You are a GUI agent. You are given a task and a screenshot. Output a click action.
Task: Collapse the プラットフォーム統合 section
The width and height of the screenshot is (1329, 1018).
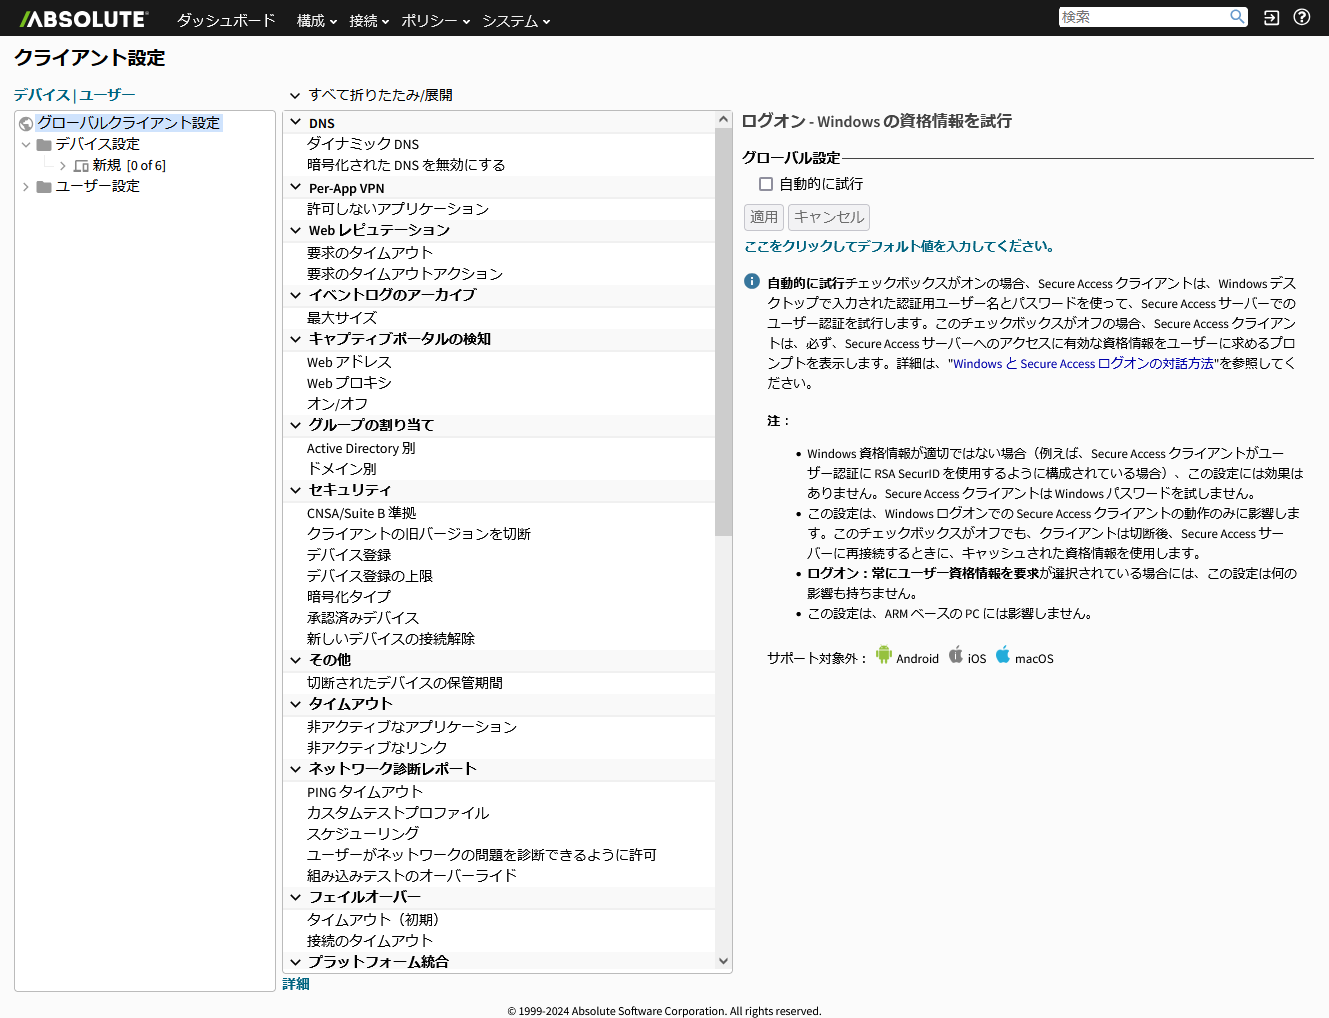click(295, 962)
